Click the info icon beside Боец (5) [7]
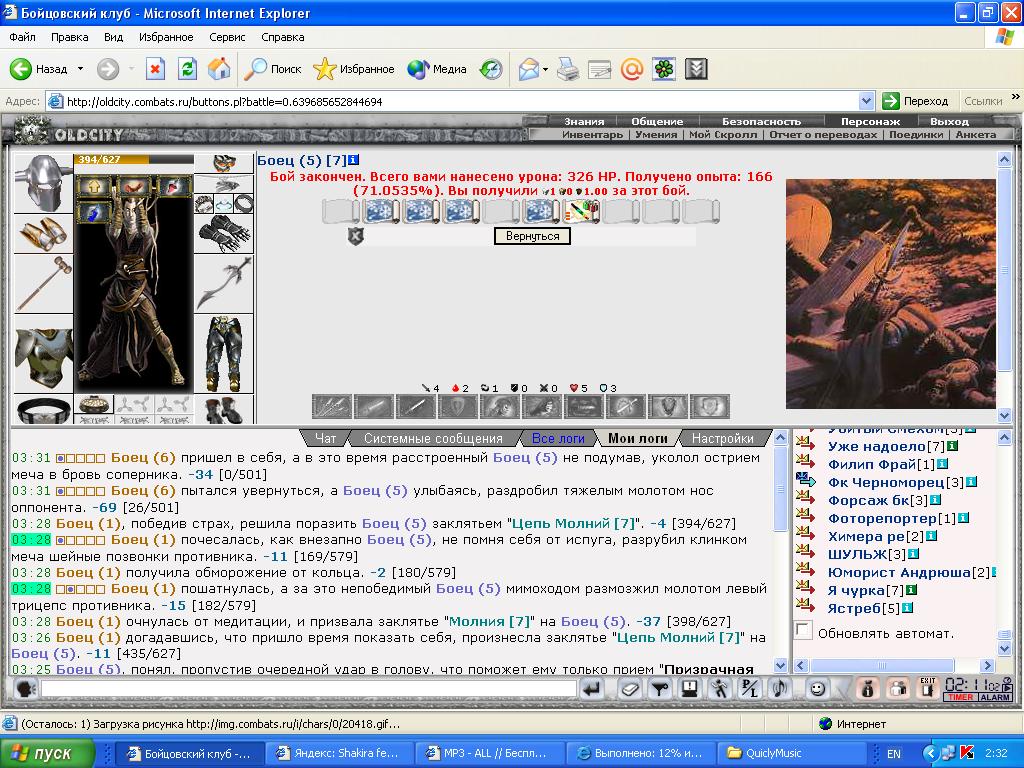The height and width of the screenshot is (768, 1024). (x=354, y=160)
